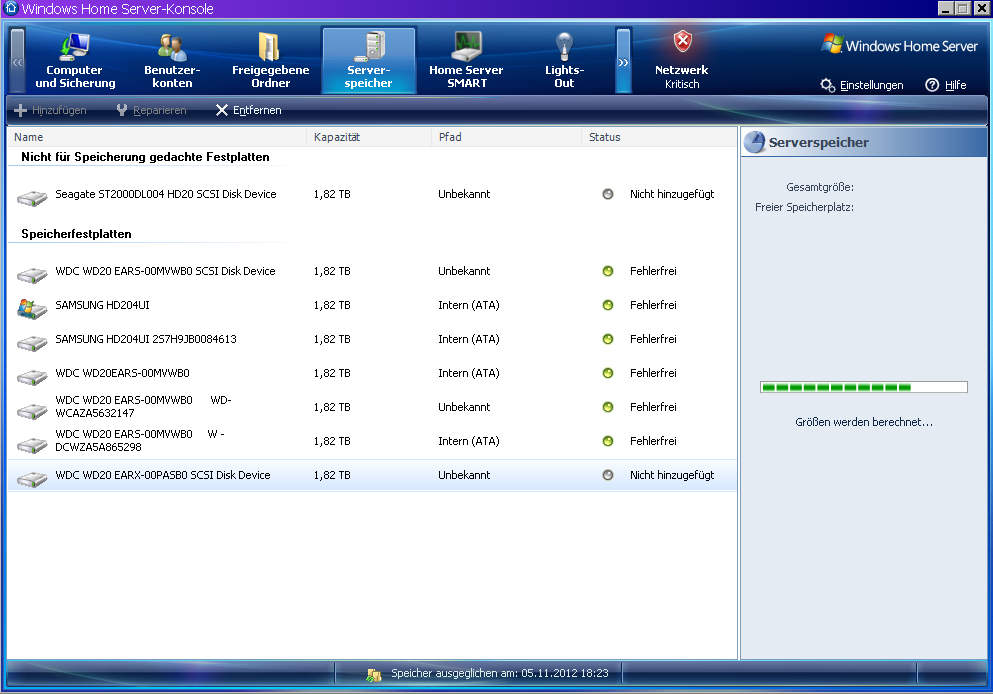Sort by the Status column header

coord(659,137)
